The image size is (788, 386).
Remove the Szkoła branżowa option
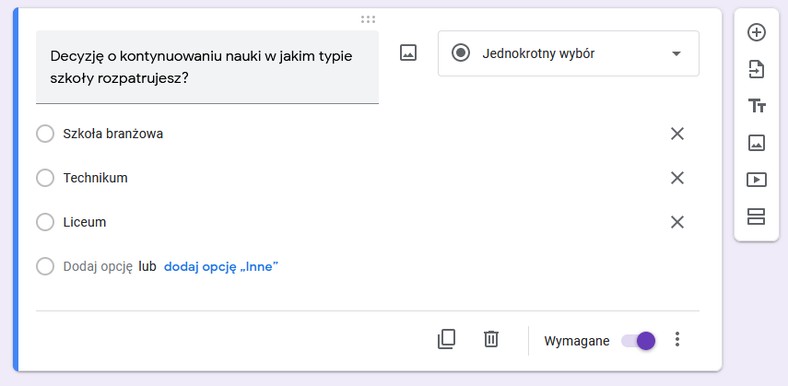(677, 134)
